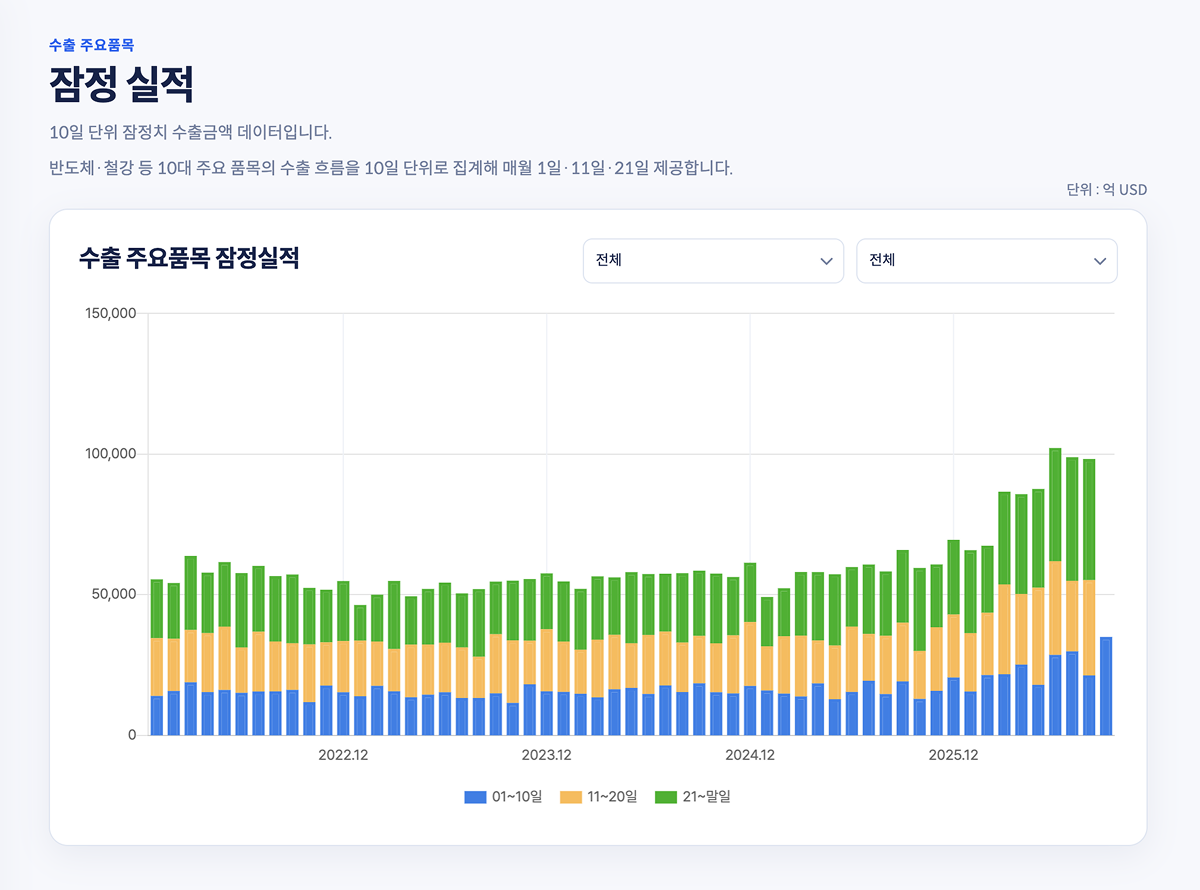Click the '10일 단위 잠정치 수출금액 데이터입니다.' description line
Viewport: 1200px width, 890px height.
190,132
